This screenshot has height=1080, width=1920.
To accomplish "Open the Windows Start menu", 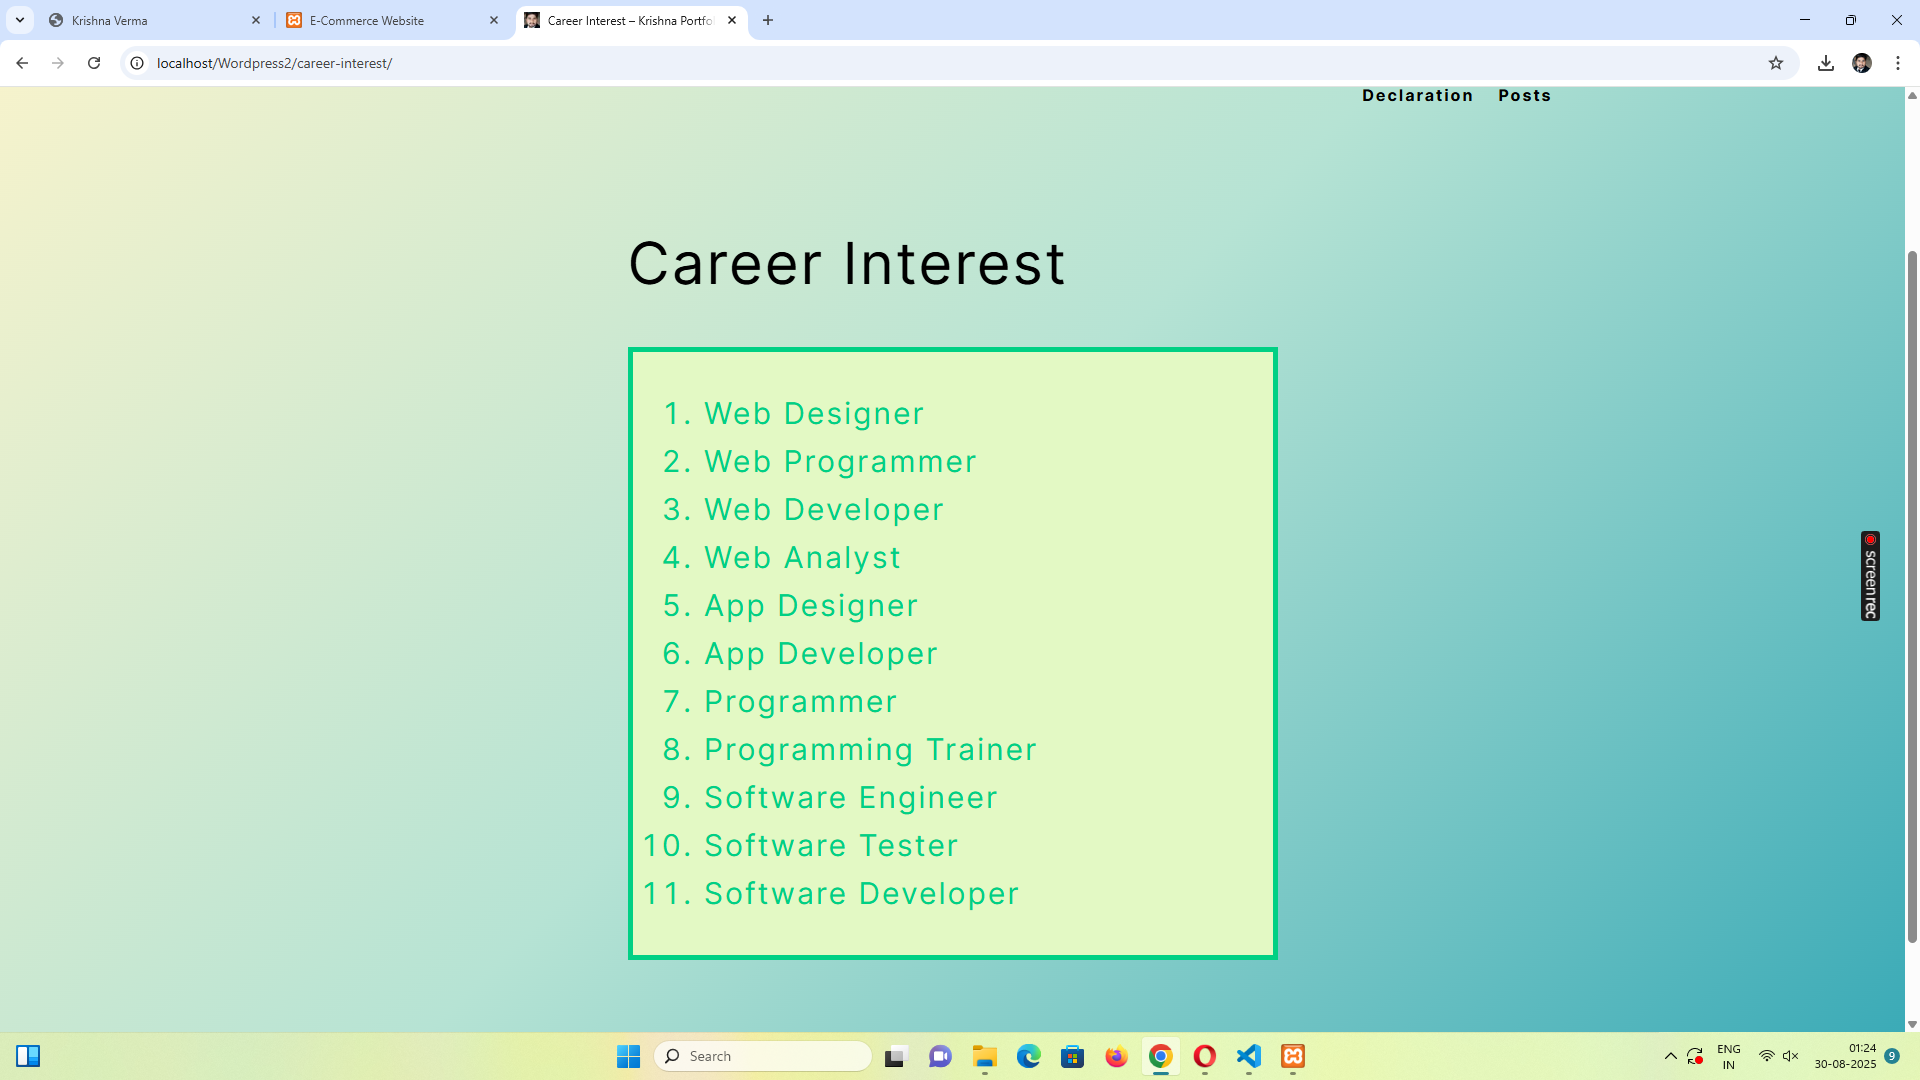I will tap(628, 1056).
